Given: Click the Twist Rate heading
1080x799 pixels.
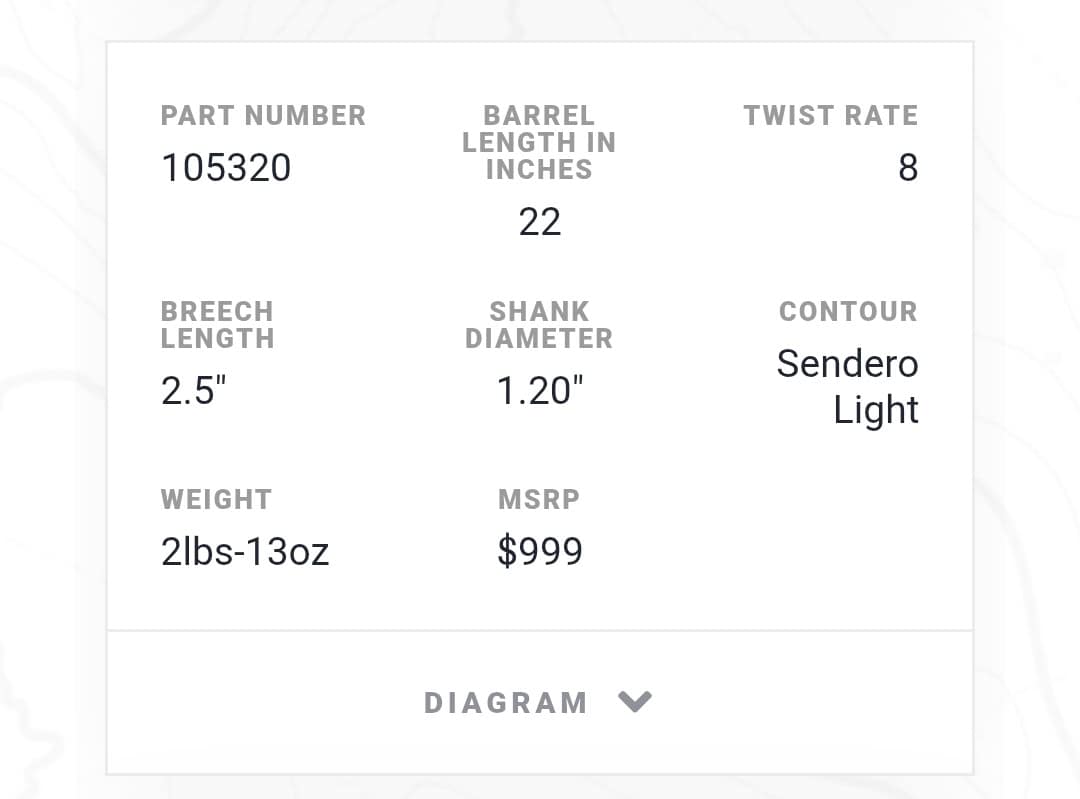Looking at the screenshot, I should [x=830, y=116].
